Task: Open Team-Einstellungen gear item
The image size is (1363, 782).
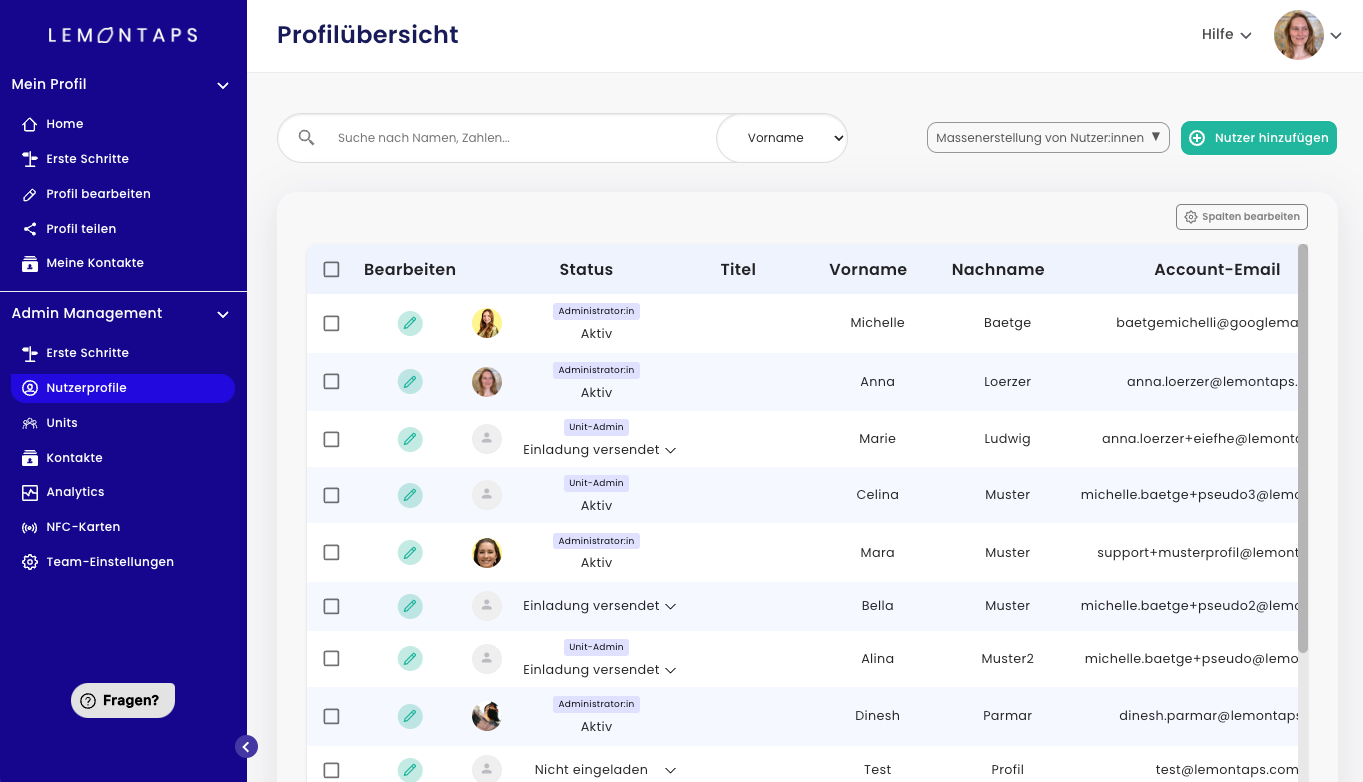Action: tap(109, 562)
